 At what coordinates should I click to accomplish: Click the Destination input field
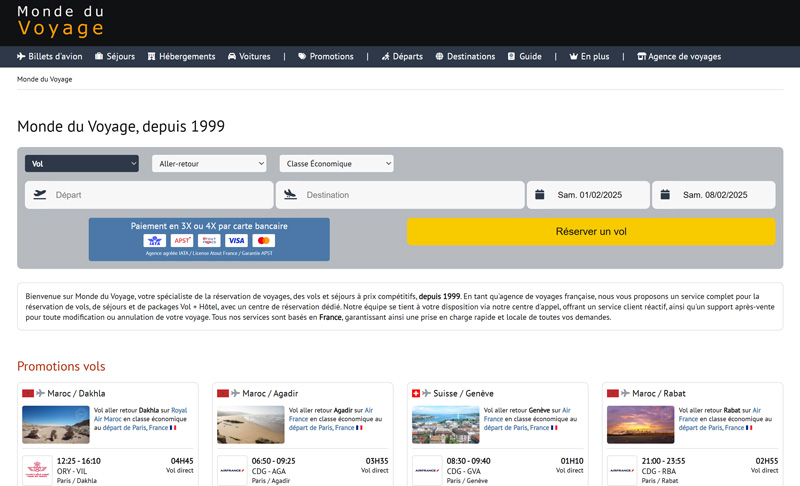pyautogui.click(x=410, y=195)
